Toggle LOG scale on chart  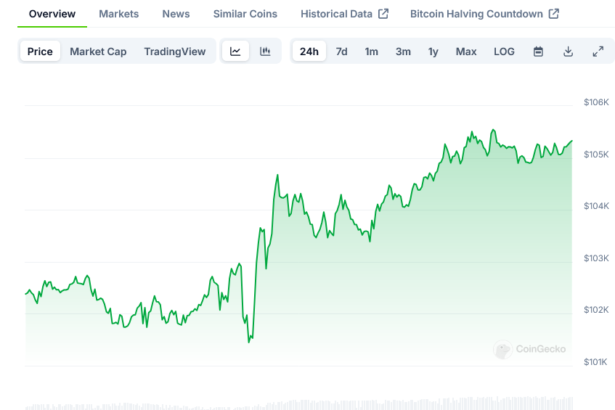[x=504, y=52]
